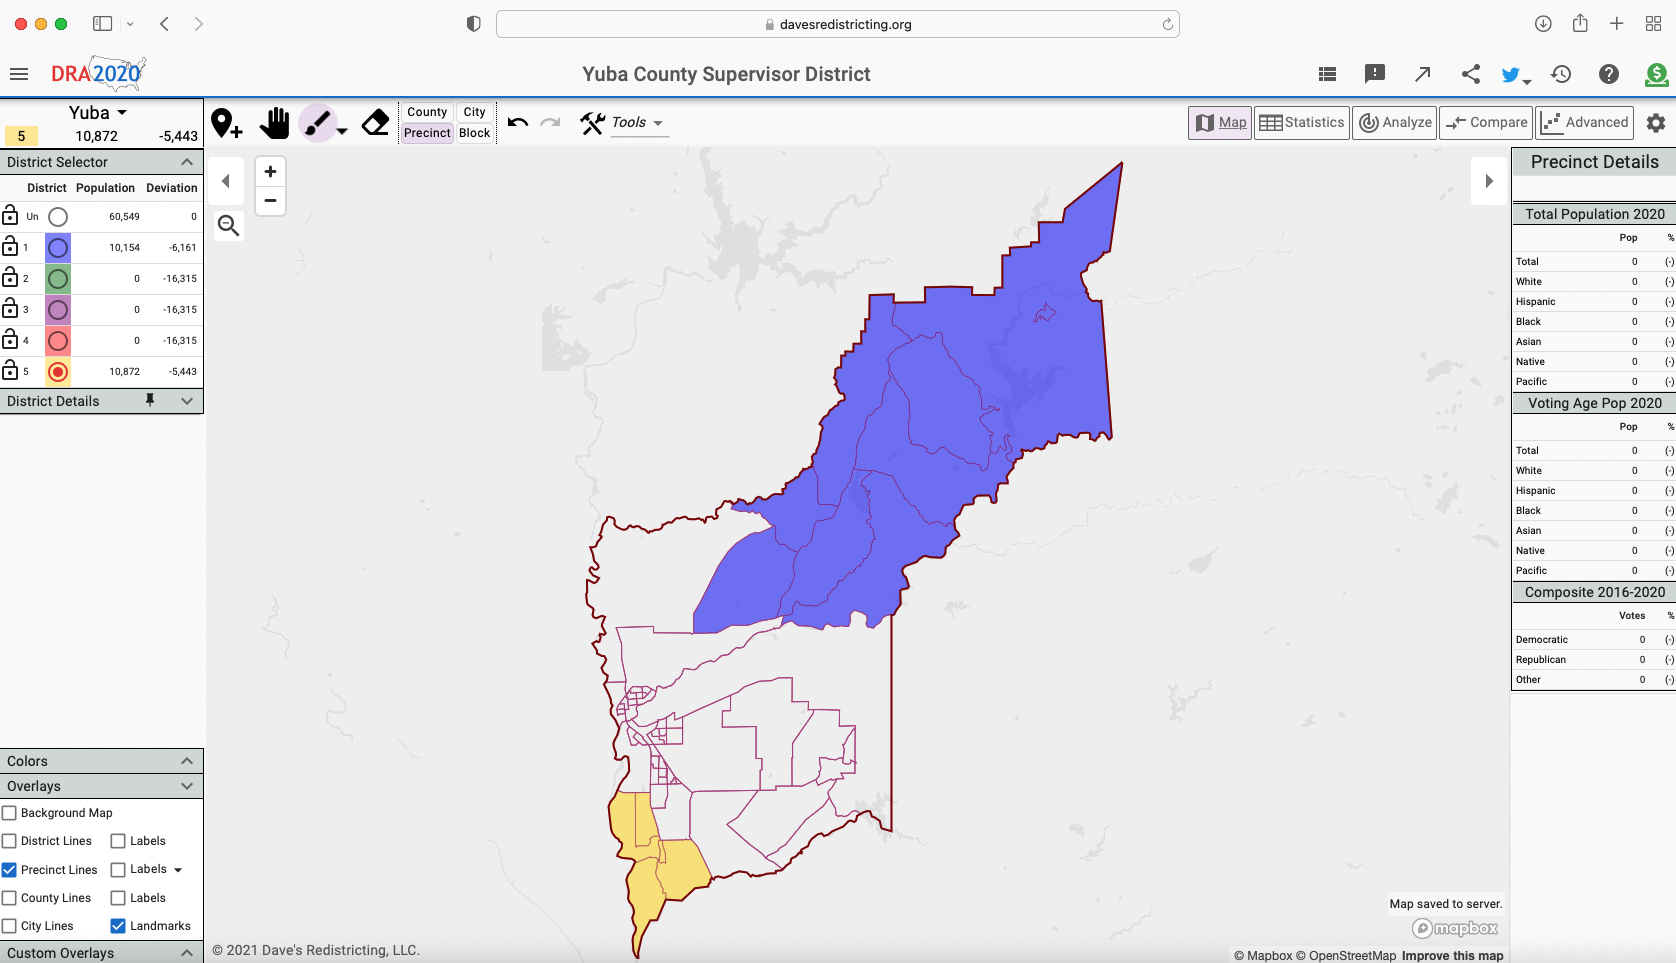Select the Unassigned district radio button

[58, 216]
